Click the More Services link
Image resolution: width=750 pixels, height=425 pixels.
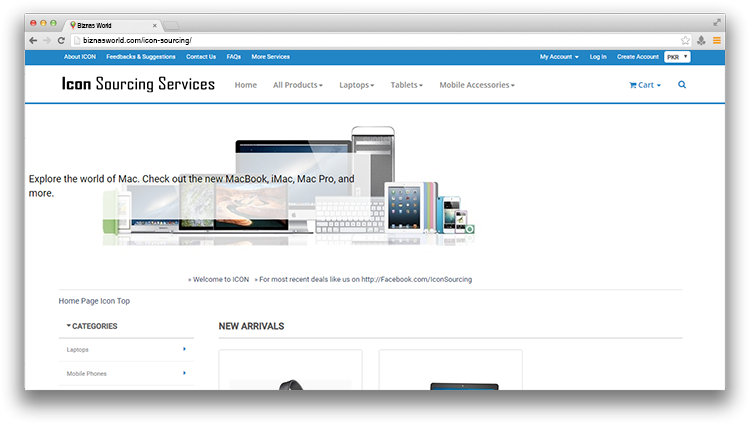pyautogui.click(x=271, y=57)
